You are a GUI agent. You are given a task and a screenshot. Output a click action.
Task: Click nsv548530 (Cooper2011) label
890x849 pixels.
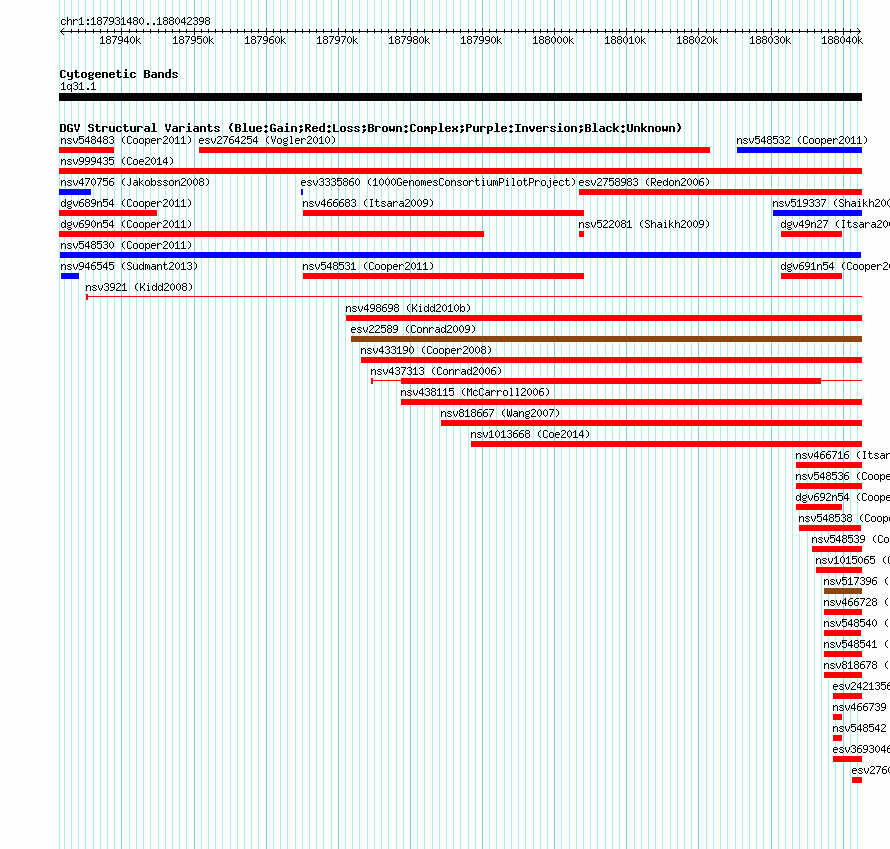click(126, 245)
